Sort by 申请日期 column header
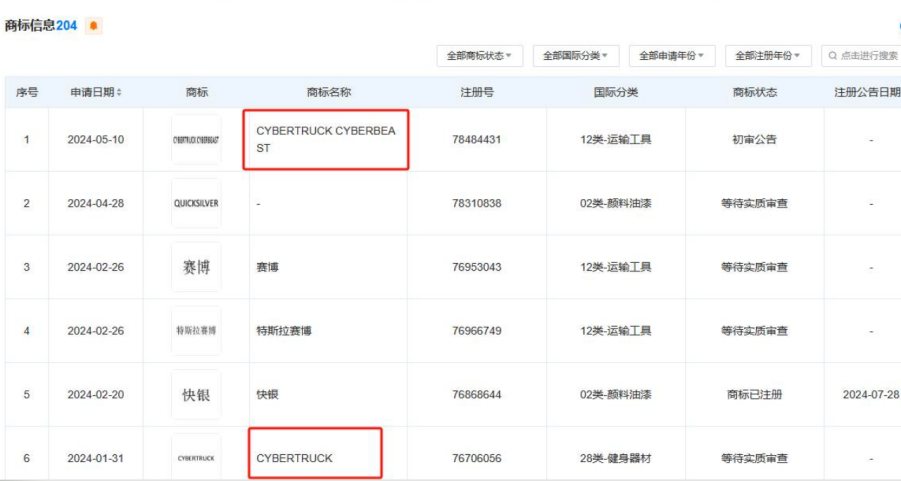 point(96,92)
